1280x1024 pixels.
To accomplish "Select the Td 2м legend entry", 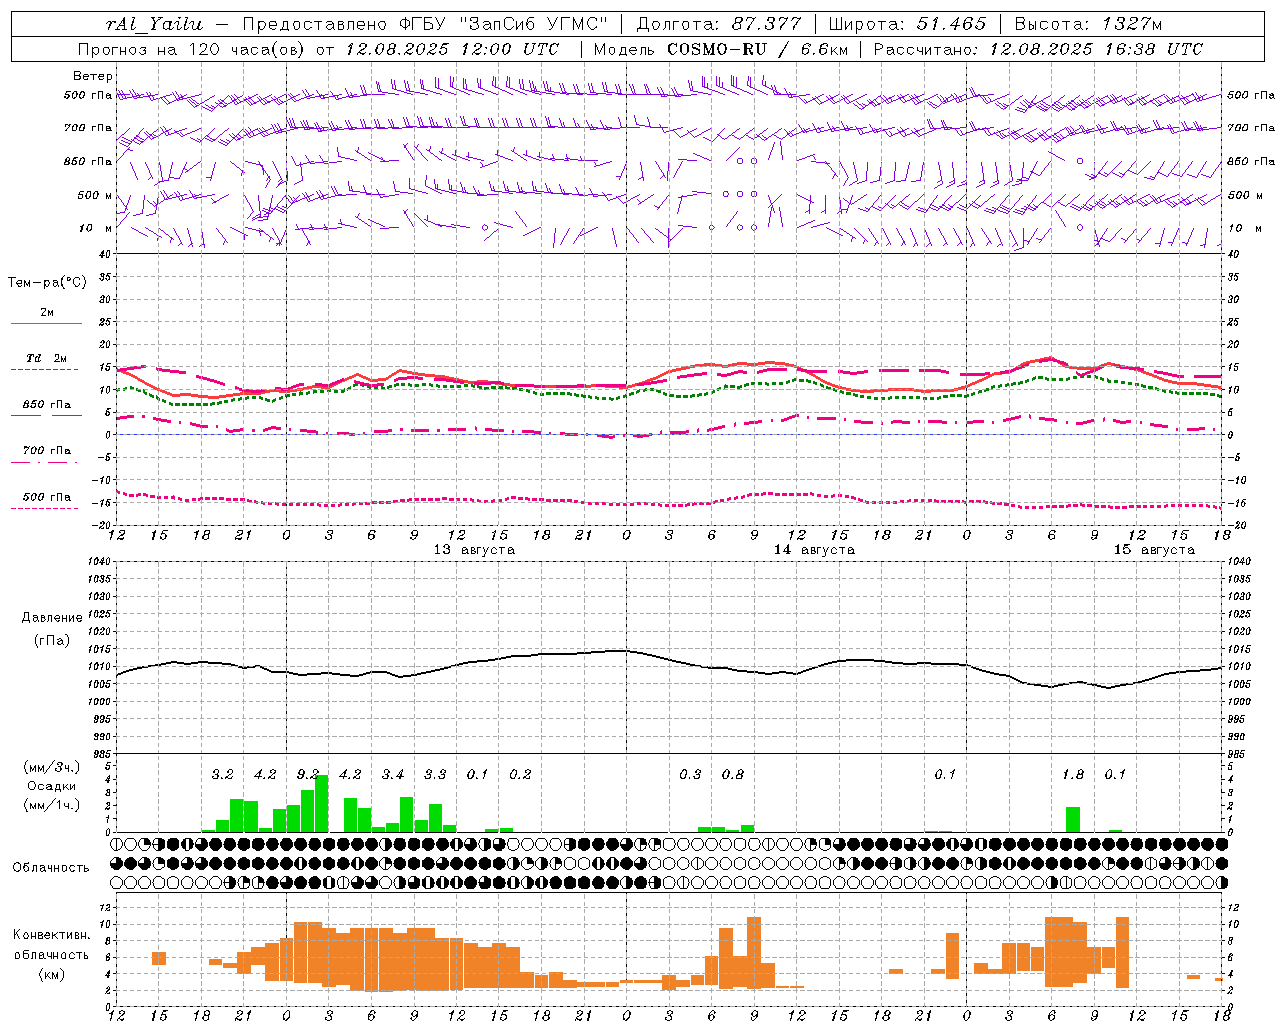I will [x=46, y=358].
